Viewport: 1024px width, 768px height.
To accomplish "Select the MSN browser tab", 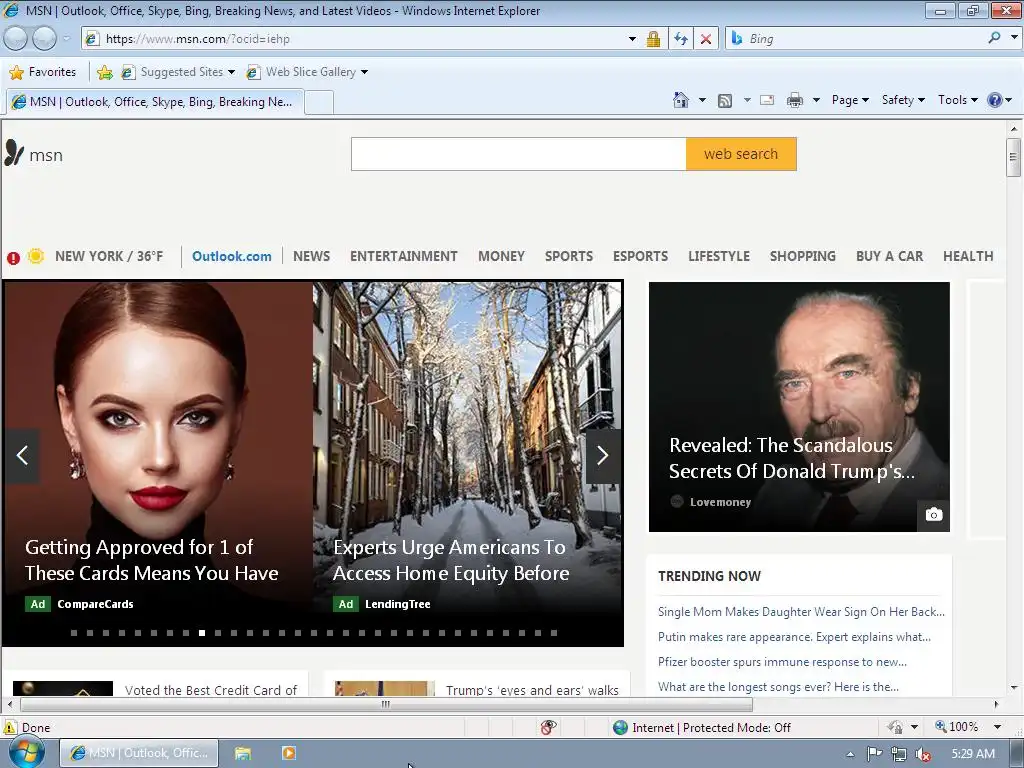I will pyautogui.click(x=155, y=102).
